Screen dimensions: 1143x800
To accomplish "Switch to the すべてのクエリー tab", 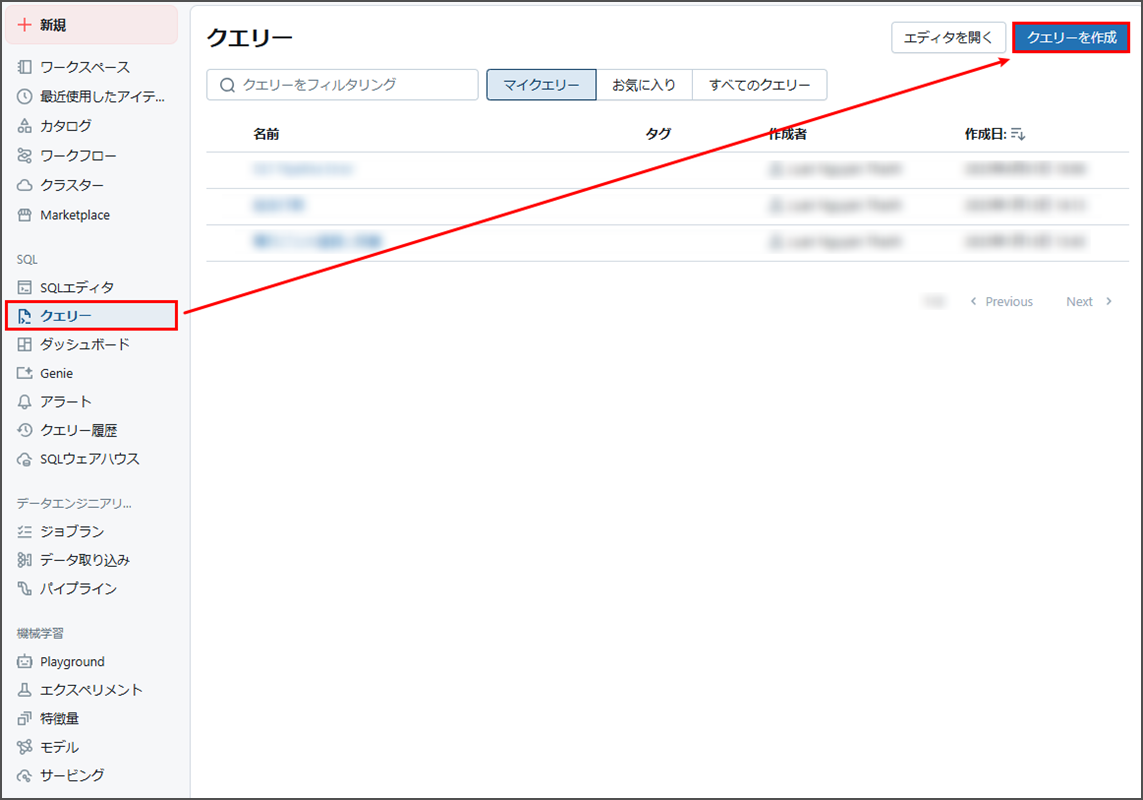I will (760, 85).
